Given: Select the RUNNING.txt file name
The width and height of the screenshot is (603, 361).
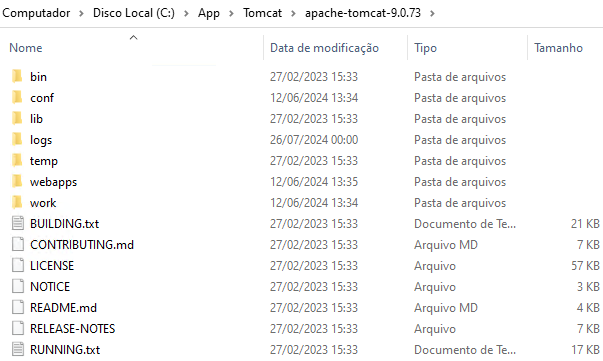Looking at the screenshot, I should tap(65, 349).
